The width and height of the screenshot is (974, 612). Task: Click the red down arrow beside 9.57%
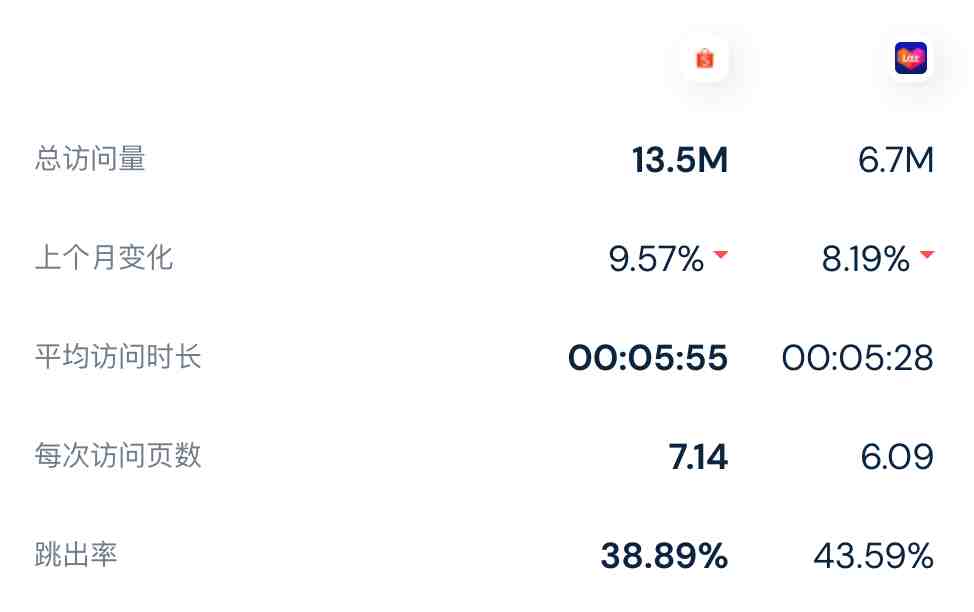(x=721, y=254)
